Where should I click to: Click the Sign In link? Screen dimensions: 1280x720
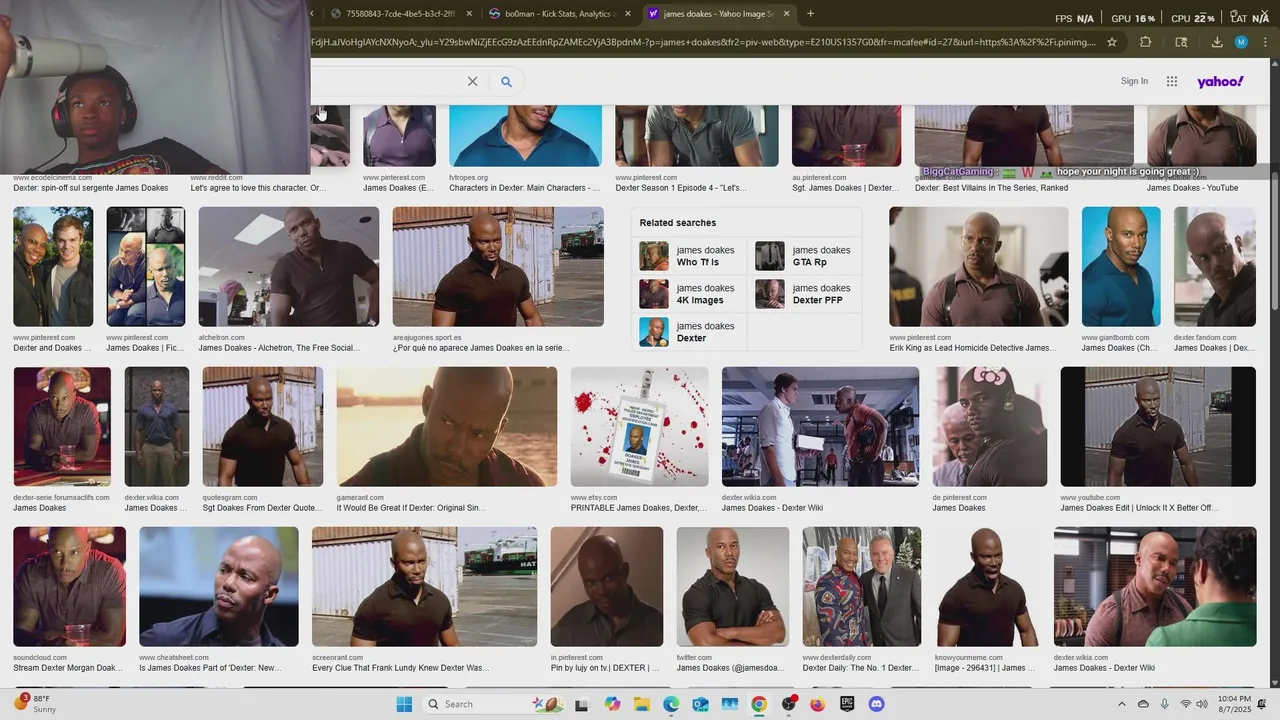[1134, 82]
